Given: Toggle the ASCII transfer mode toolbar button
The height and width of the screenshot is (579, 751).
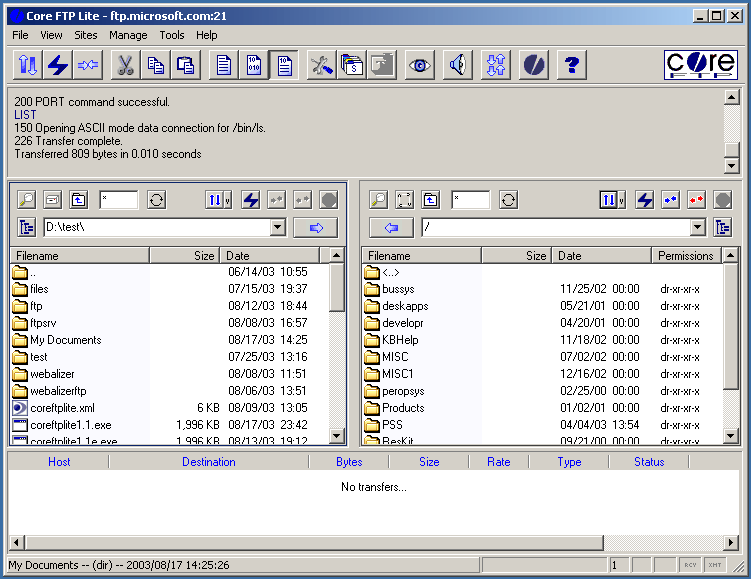Looking at the screenshot, I should [x=224, y=66].
